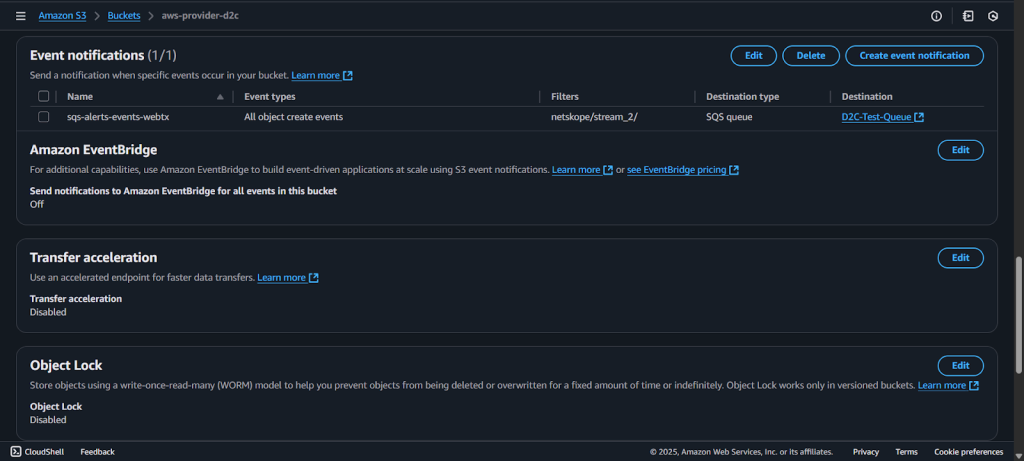
Task: Edit the Amazon EventBridge settings
Action: point(961,150)
